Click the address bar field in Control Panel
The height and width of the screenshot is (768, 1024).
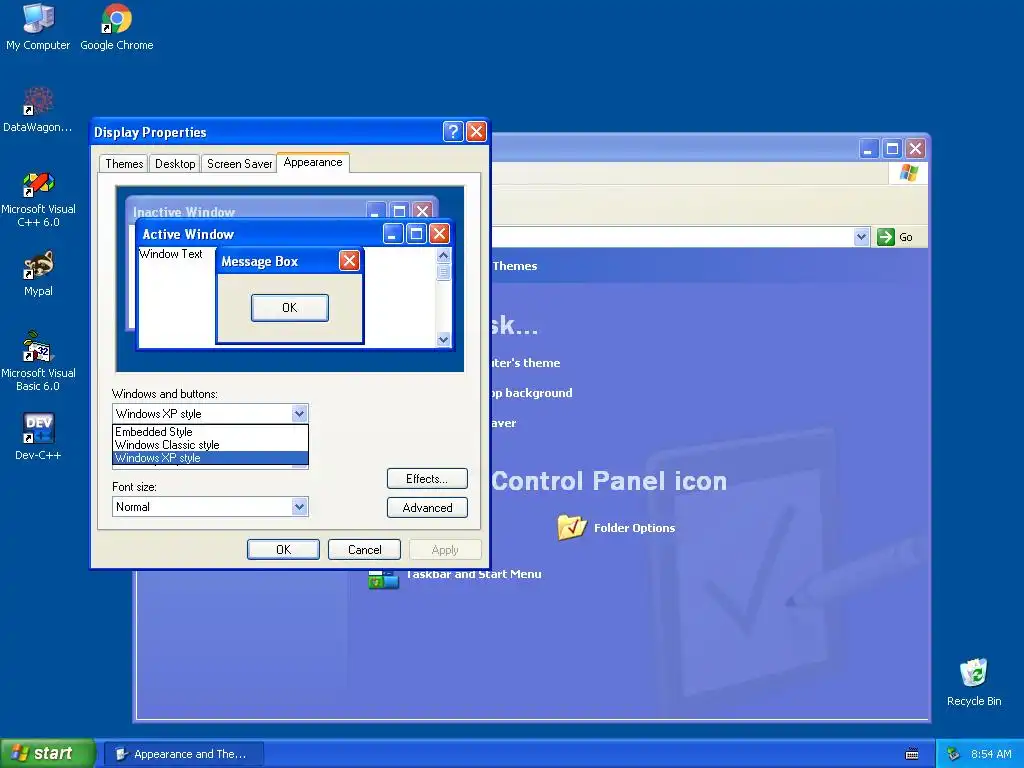point(672,237)
